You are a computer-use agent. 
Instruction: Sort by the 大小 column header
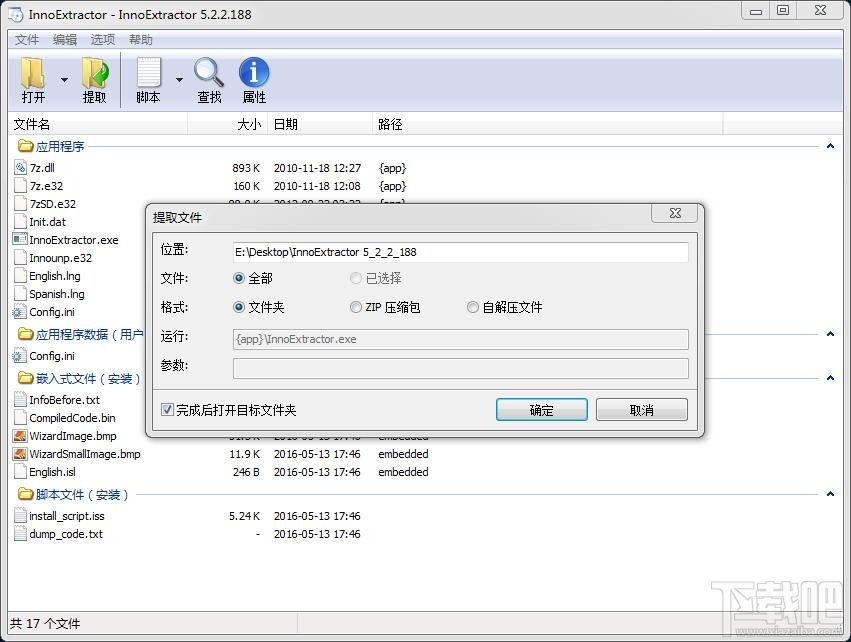pos(227,124)
